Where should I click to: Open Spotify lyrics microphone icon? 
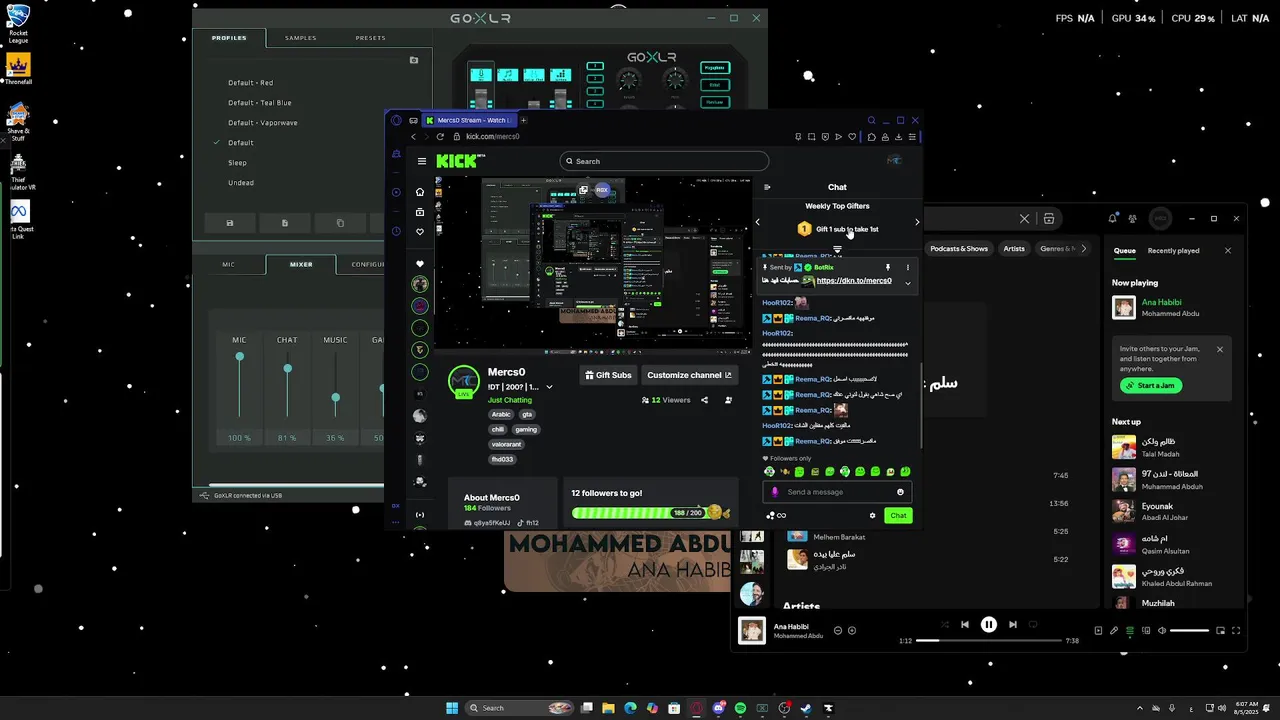1114,631
